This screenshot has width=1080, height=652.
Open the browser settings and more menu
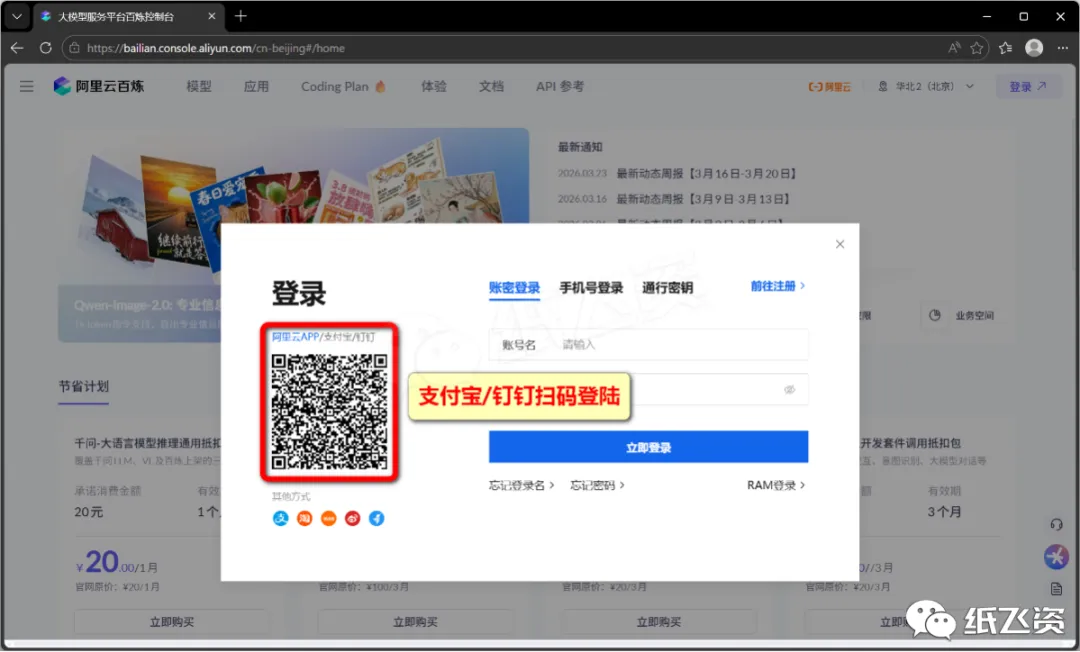1063,48
